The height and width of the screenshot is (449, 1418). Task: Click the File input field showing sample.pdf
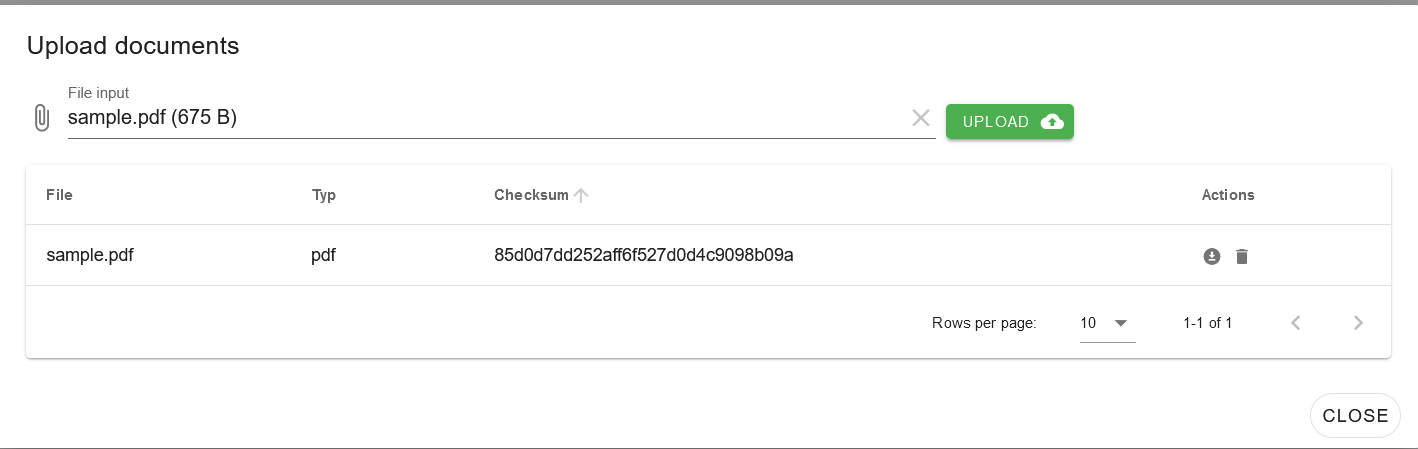point(487,118)
